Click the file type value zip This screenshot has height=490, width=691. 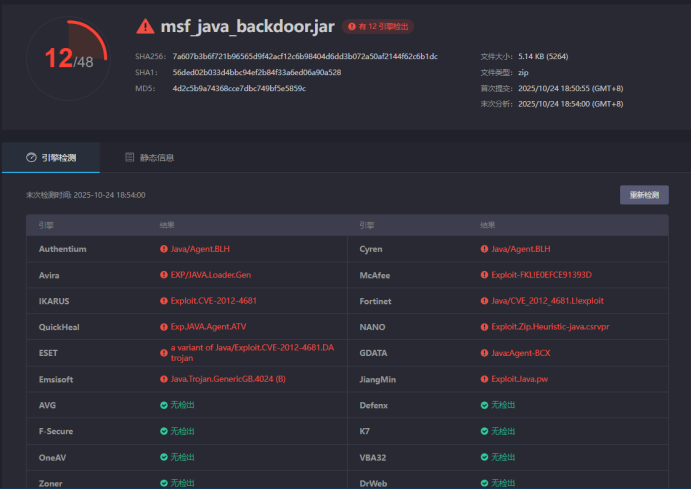[x=523, y=72]
